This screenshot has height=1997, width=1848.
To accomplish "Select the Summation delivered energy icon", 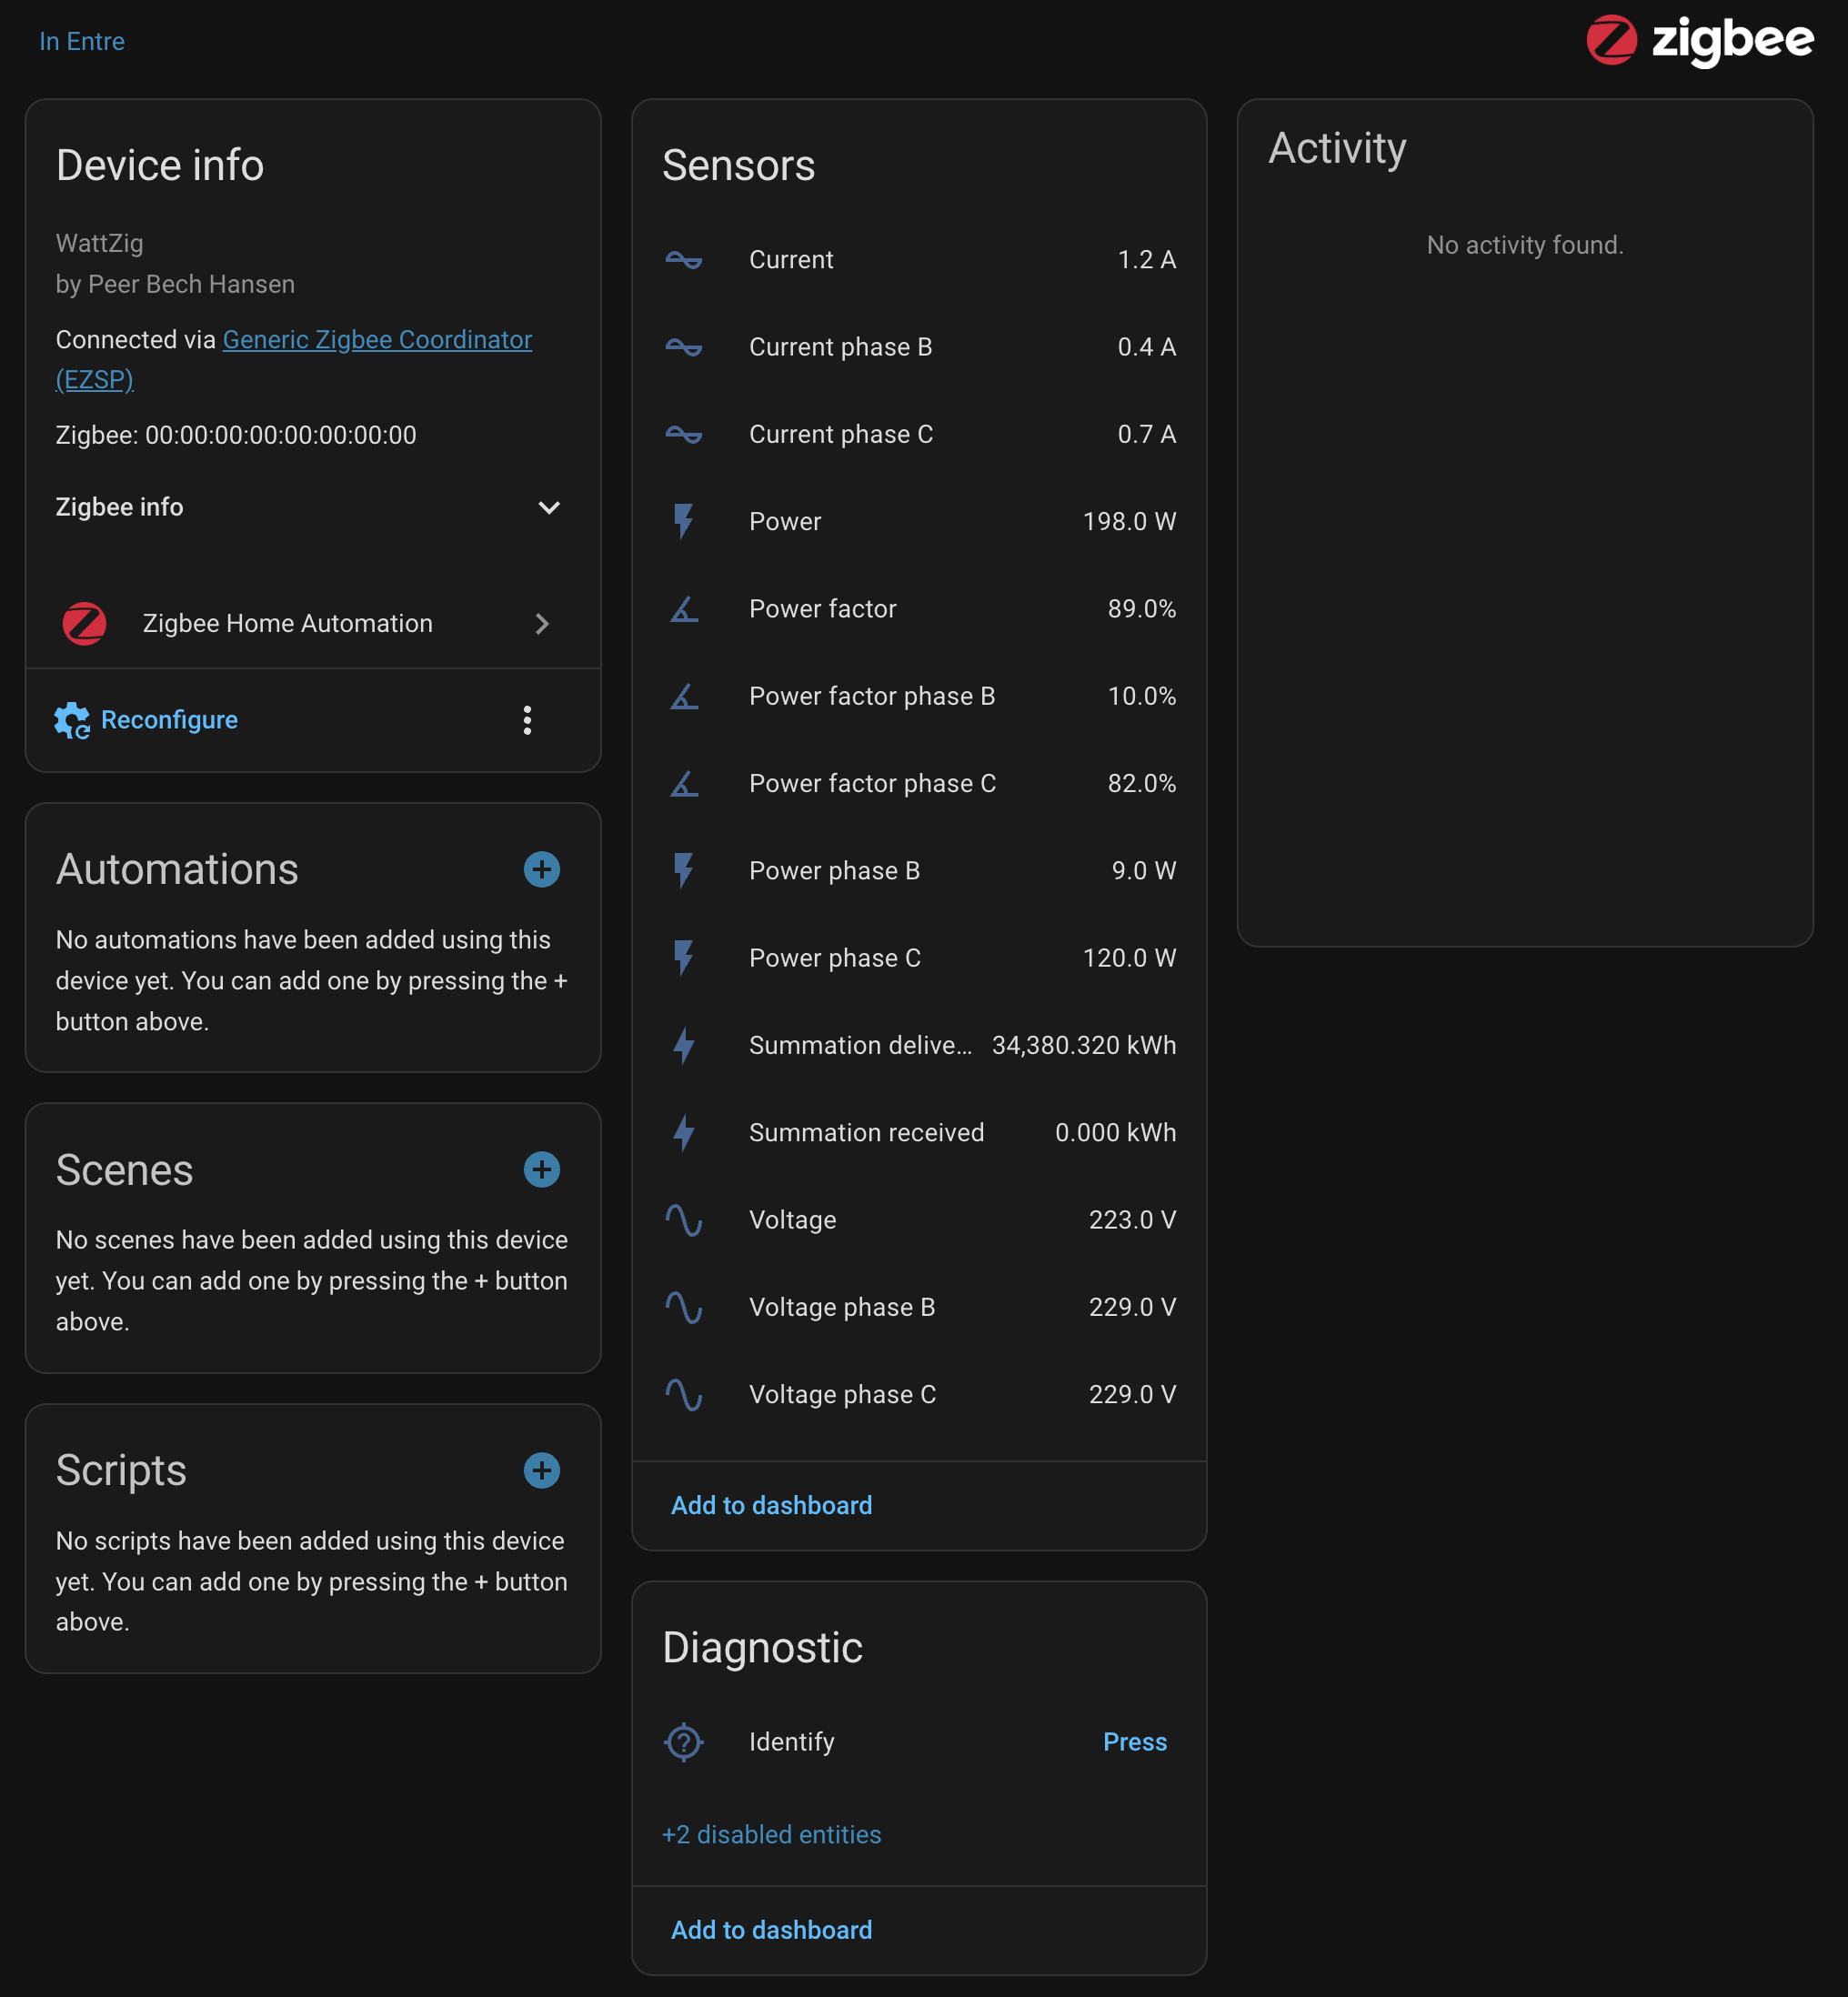I will (x=684, y=1045).
